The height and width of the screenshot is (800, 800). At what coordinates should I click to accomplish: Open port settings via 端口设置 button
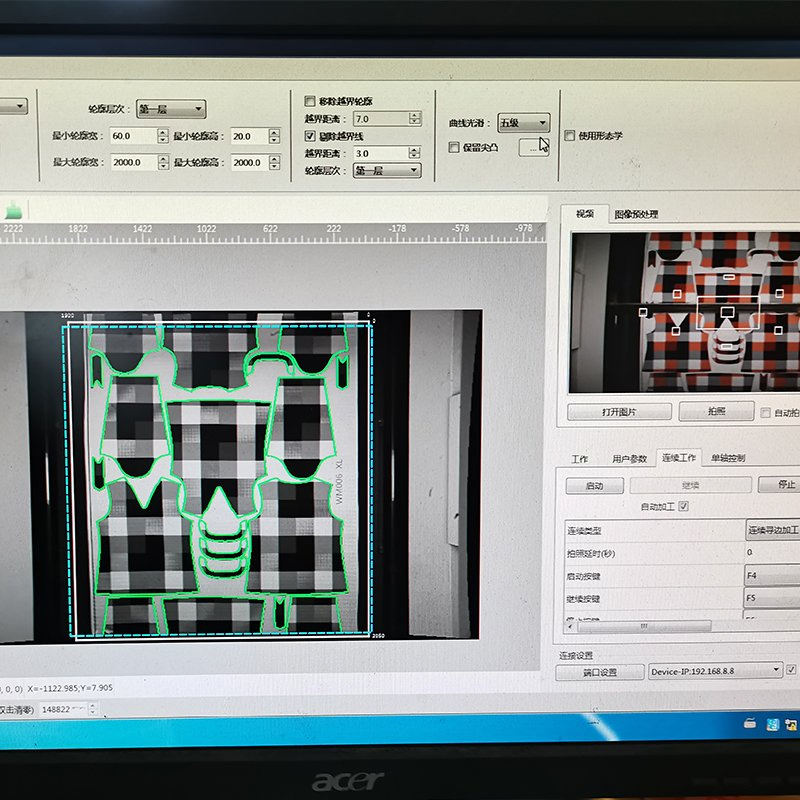(x=600, y=671)
